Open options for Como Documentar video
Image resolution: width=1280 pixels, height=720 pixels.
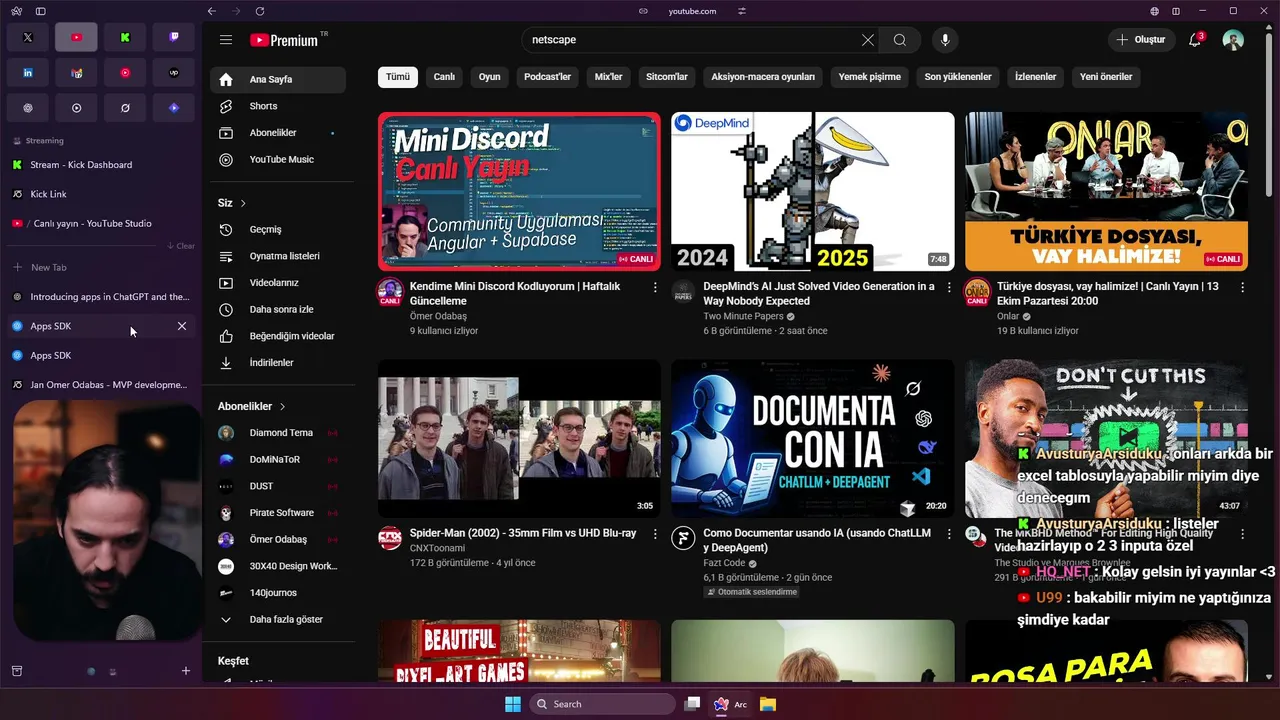tap(949, 534)
